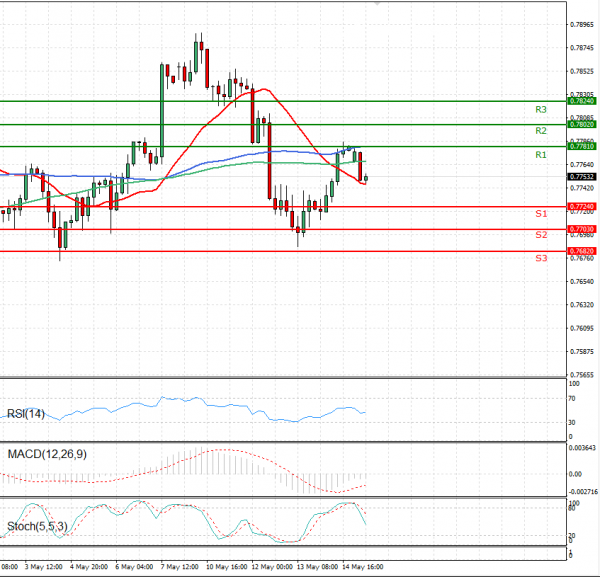Click the 7 May 12:00 time label
Screen dimensions: 600x577
point(179,567)
